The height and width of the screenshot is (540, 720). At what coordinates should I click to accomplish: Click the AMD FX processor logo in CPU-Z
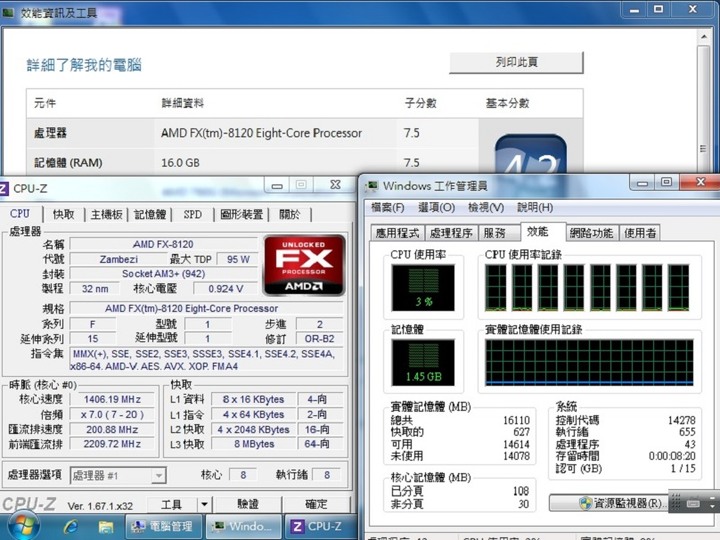point(304,266)
